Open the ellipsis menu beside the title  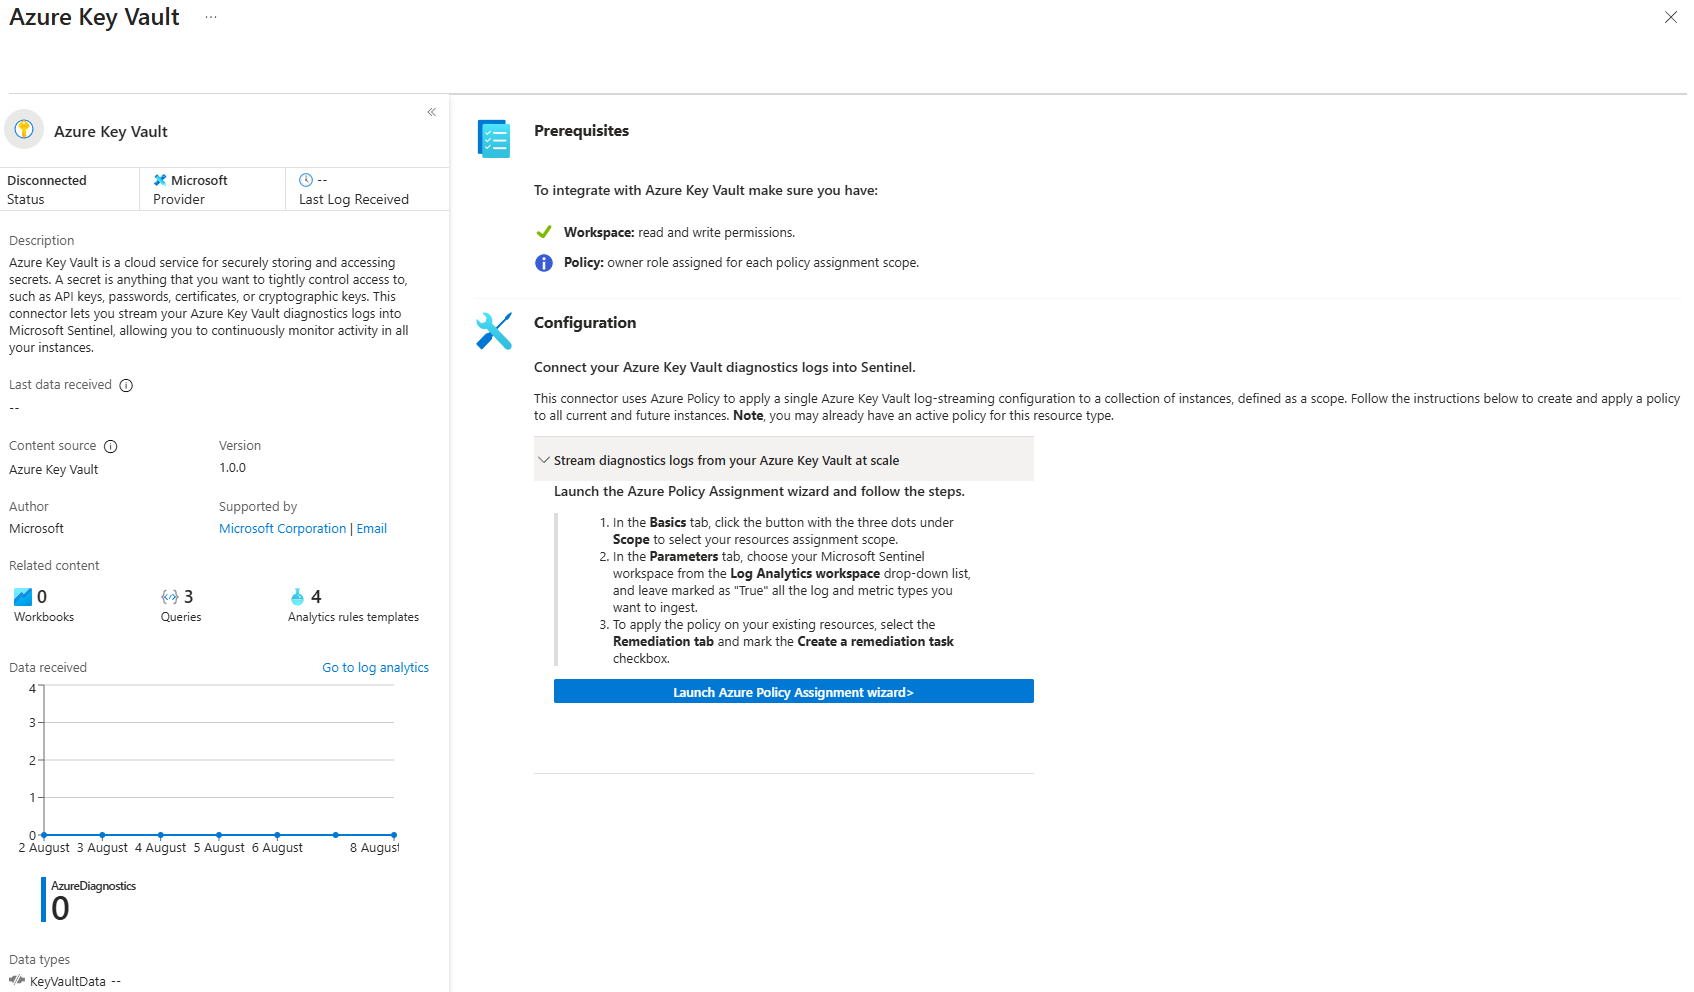coord(211,17)
